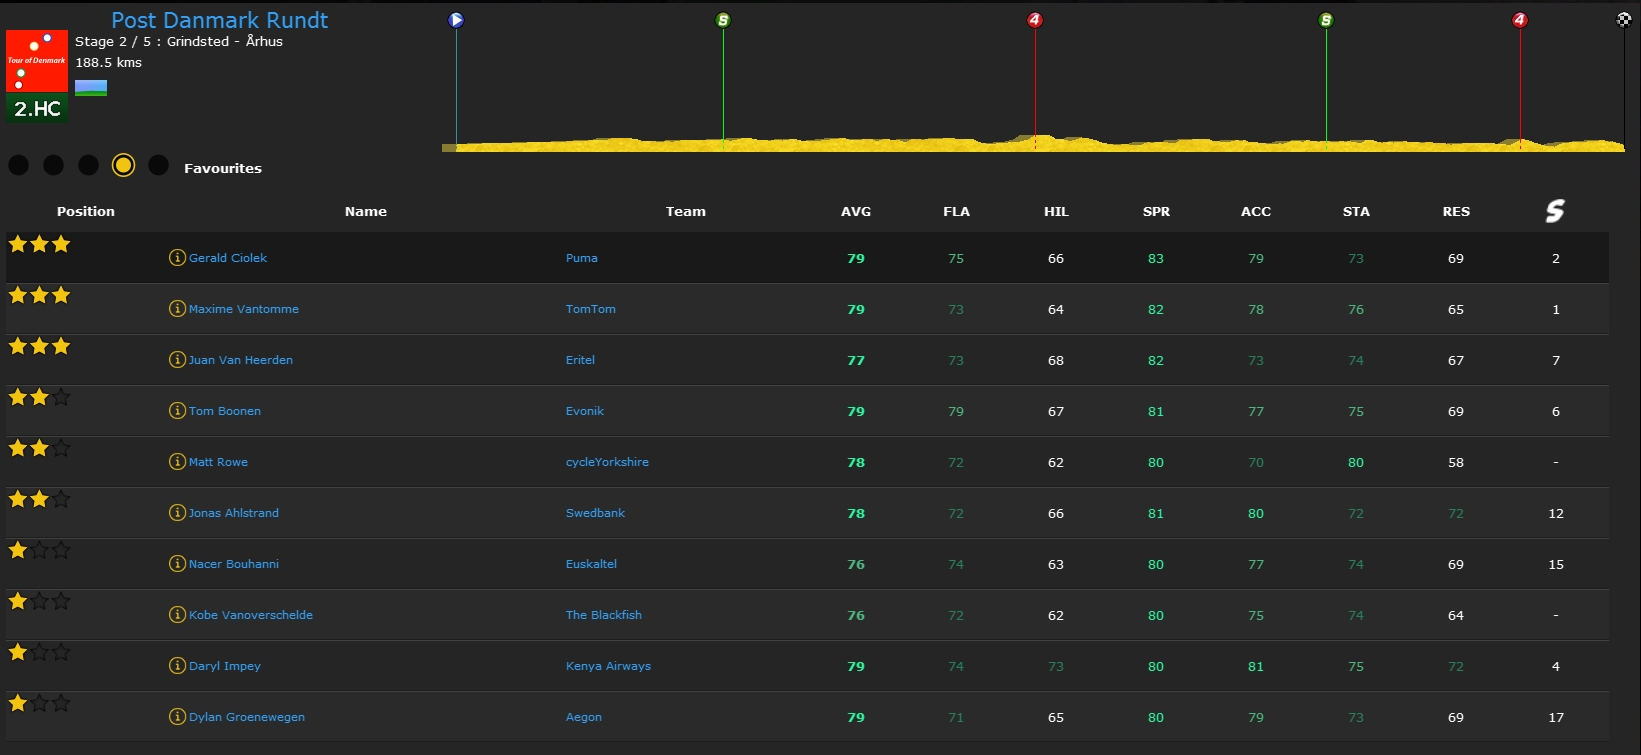
Task: Open the TomTom team page
Action: click(x=591, y=309)
